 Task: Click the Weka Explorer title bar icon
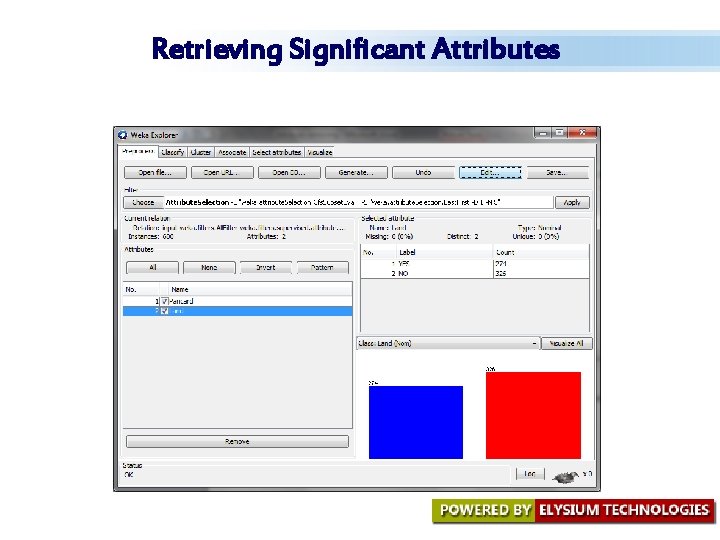122,135
